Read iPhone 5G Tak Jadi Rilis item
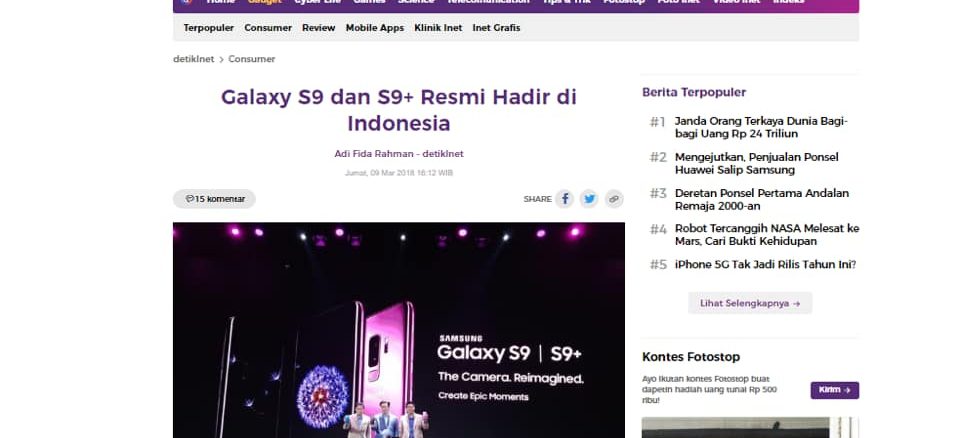 pos(765,265)
